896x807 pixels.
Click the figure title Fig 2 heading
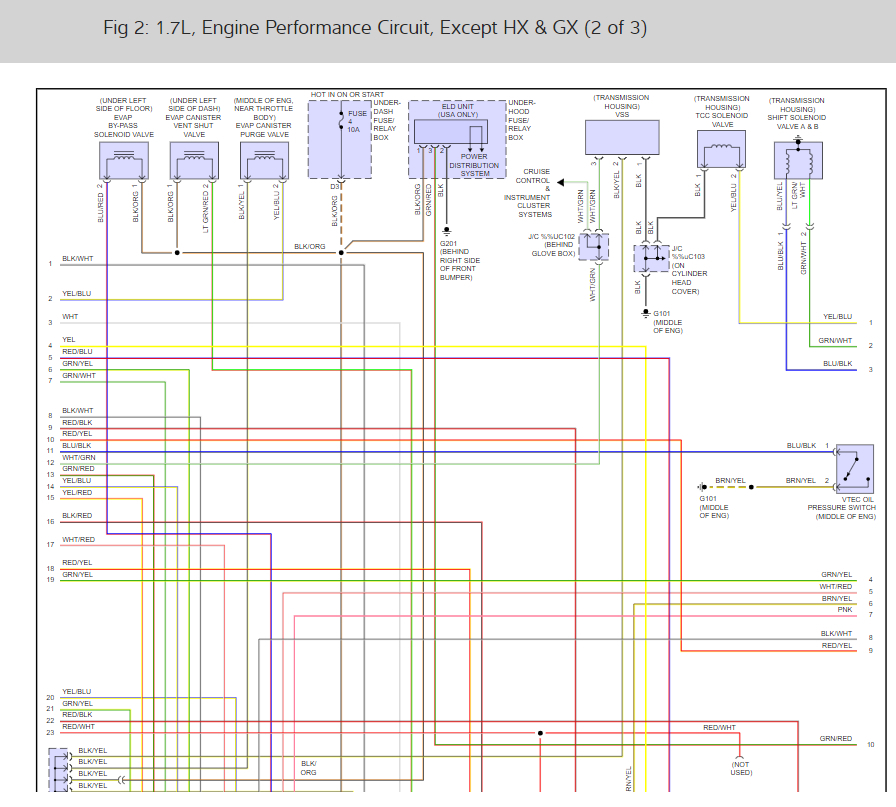coord(375,27)
